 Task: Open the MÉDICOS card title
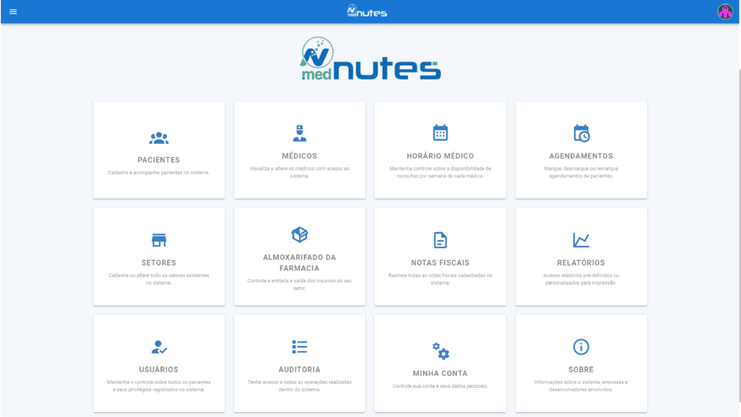pyautogui.click(x=299, y=156)
